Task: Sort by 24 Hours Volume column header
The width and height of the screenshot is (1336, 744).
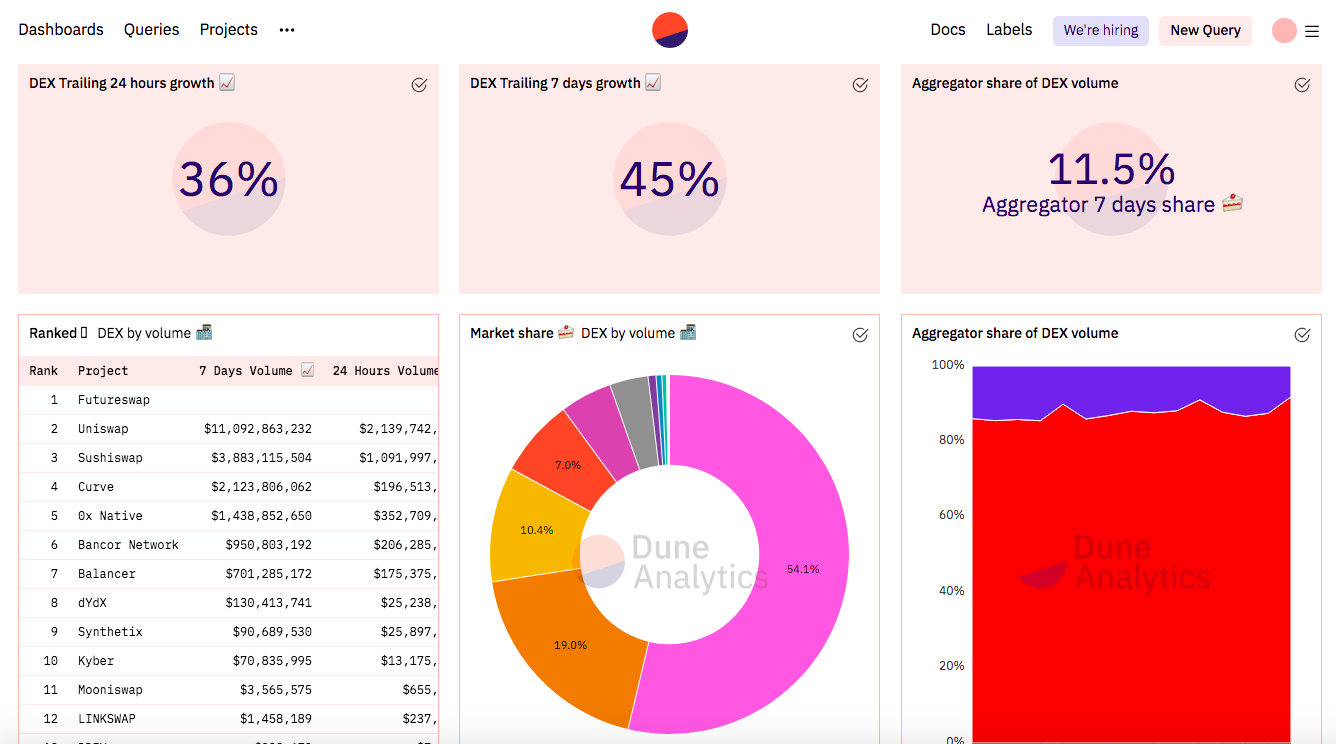Action: [x=385, y=371]
